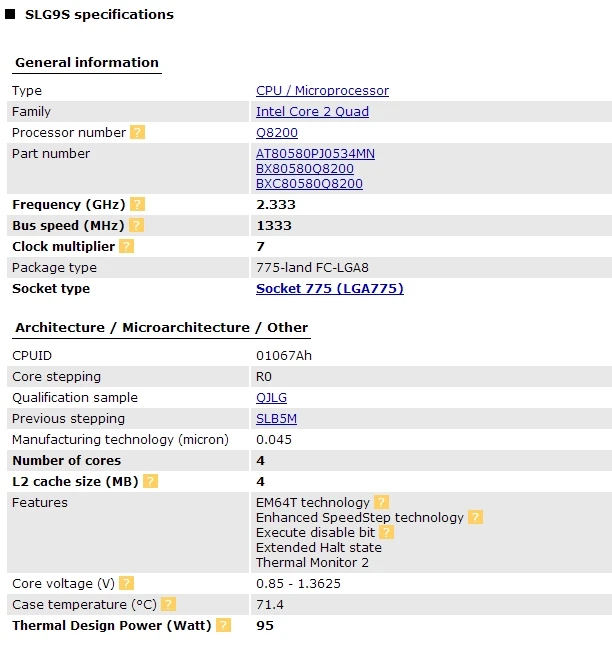Image resolution: width=612 pixels, height=657 pixels.
Task: Click core voltage value 0.85 - 1.3625
Action: pos(298,583)
